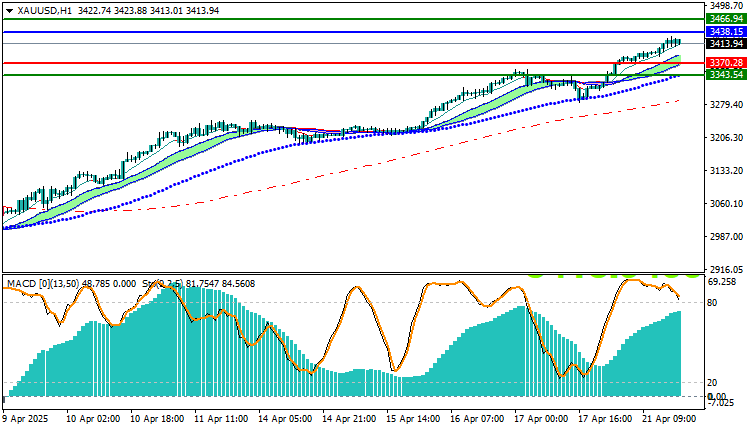Click the 15 Apr 14:00 time label
Viewport: 750px width, 430px height.
pos(413,419)
